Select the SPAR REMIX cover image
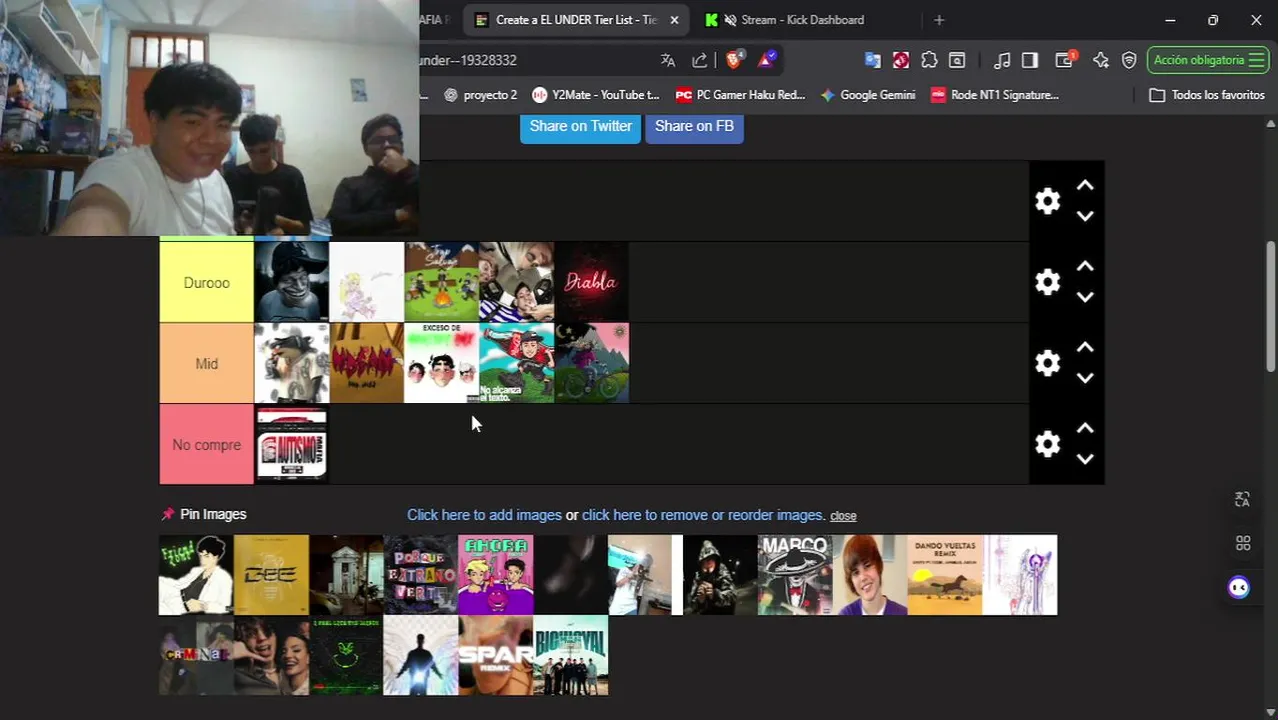 (496, 655)
